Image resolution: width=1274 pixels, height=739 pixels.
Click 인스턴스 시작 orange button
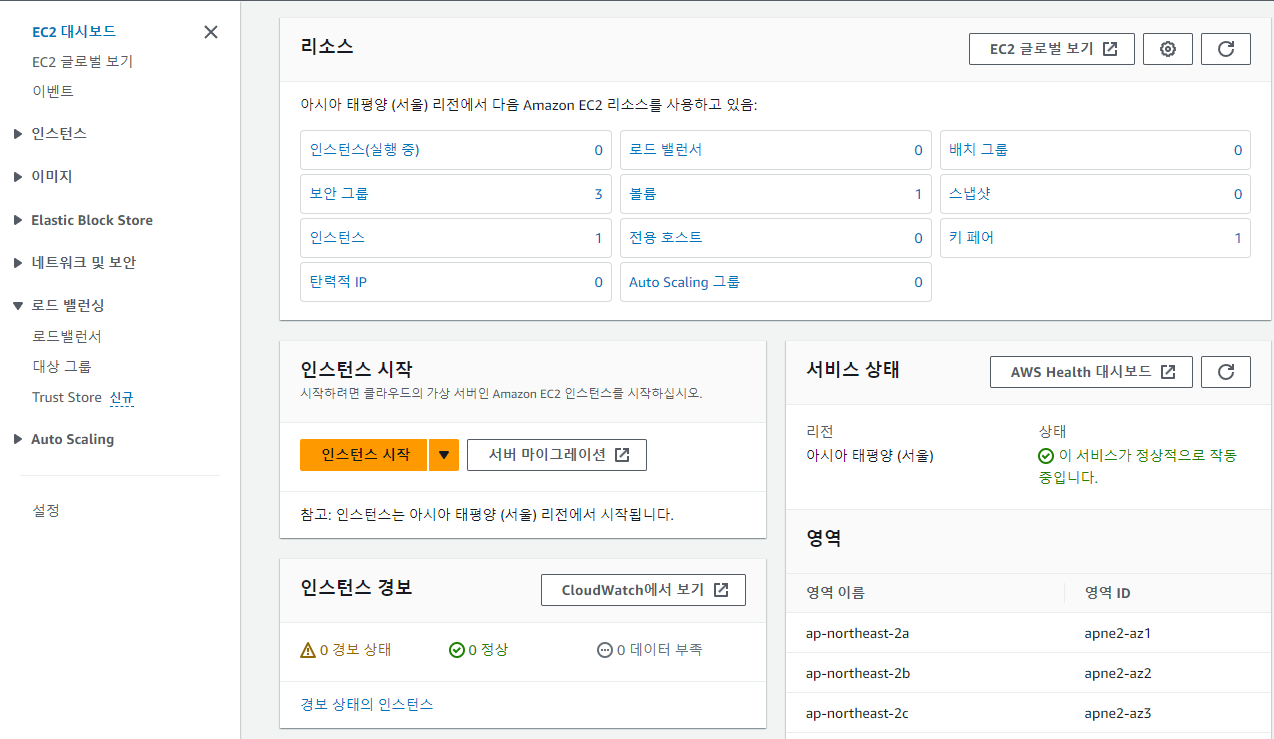pyautogui.click(x=364, y=455)
